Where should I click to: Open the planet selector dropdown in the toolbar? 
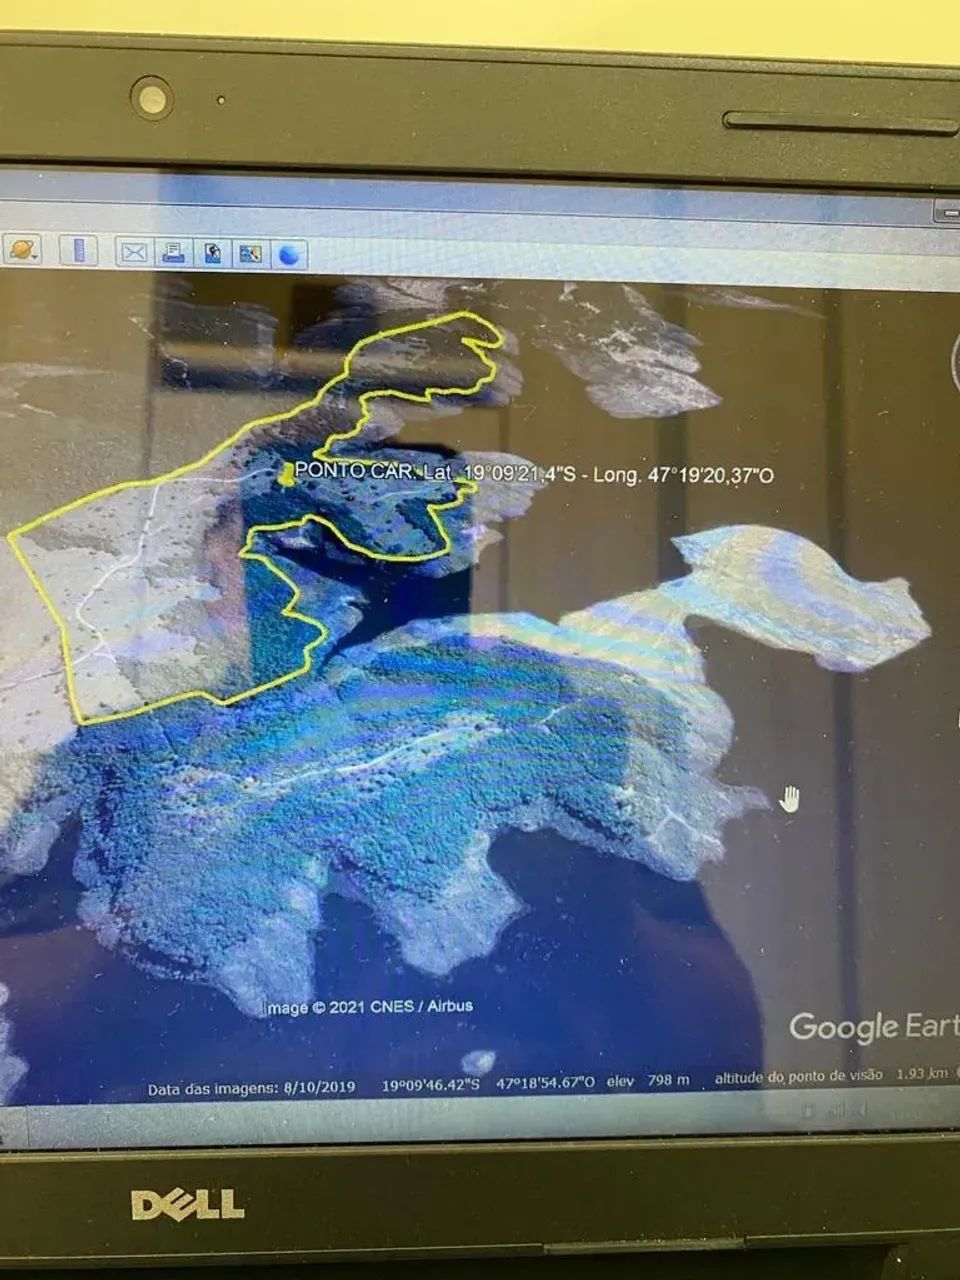tap(21, 249)
